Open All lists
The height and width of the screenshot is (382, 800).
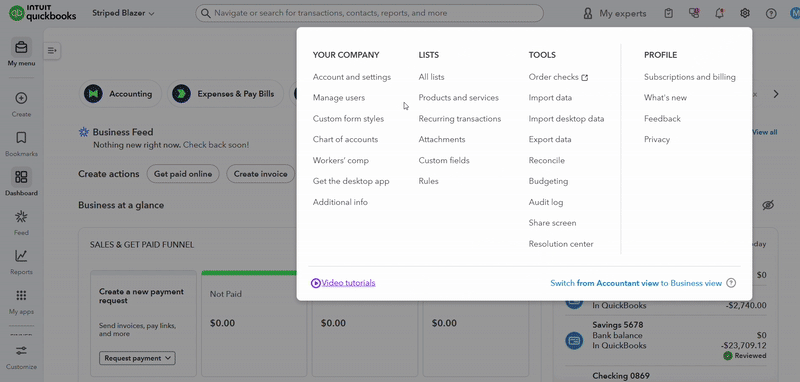(431, 77)
